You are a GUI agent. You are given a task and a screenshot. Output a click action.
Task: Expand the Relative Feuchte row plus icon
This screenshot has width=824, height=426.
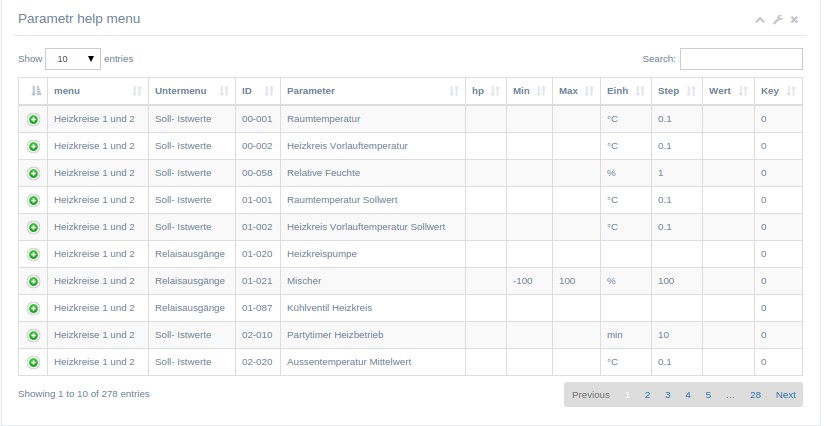tap(33, 173)
